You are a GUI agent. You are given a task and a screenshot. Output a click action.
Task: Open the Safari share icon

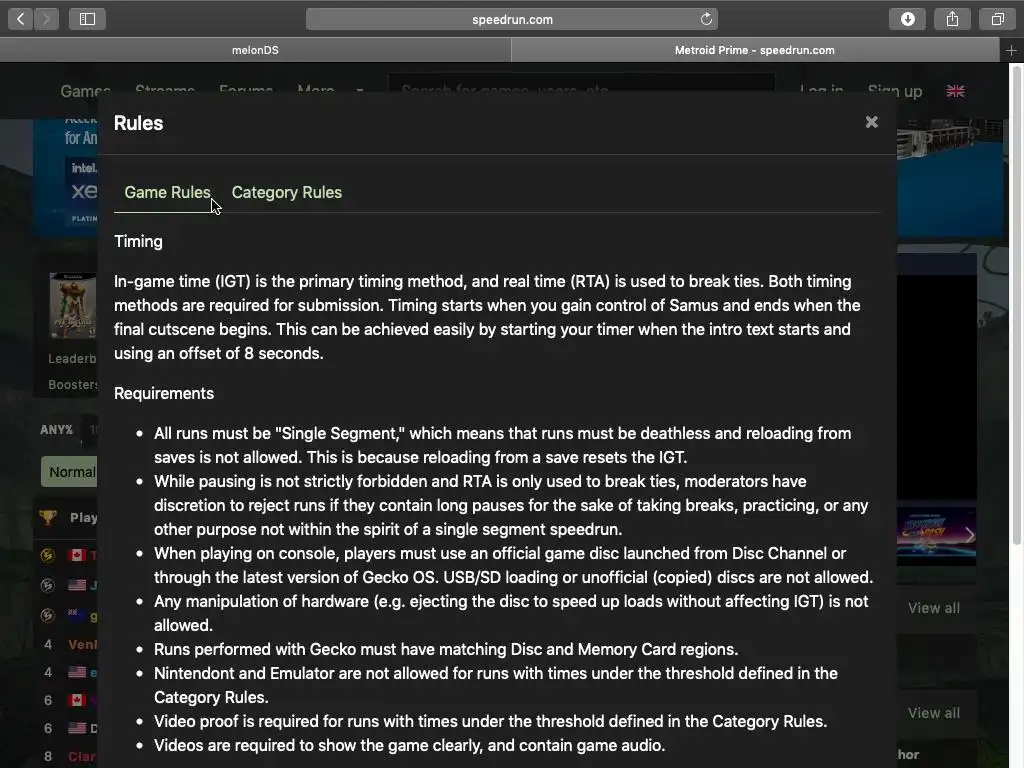pos(952,19)
